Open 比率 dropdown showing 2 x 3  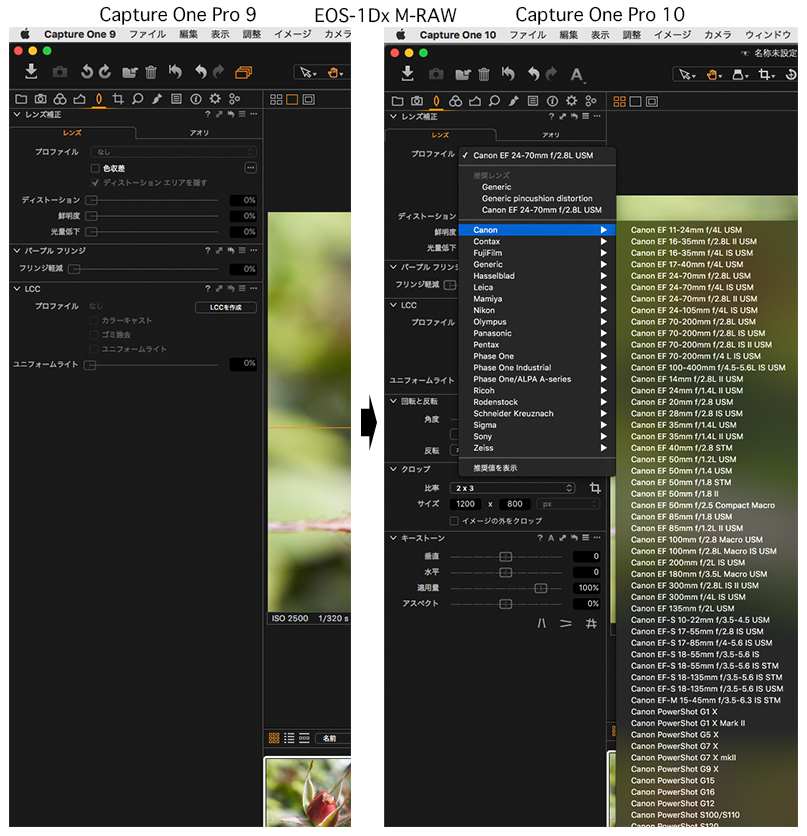click(513, 488)
